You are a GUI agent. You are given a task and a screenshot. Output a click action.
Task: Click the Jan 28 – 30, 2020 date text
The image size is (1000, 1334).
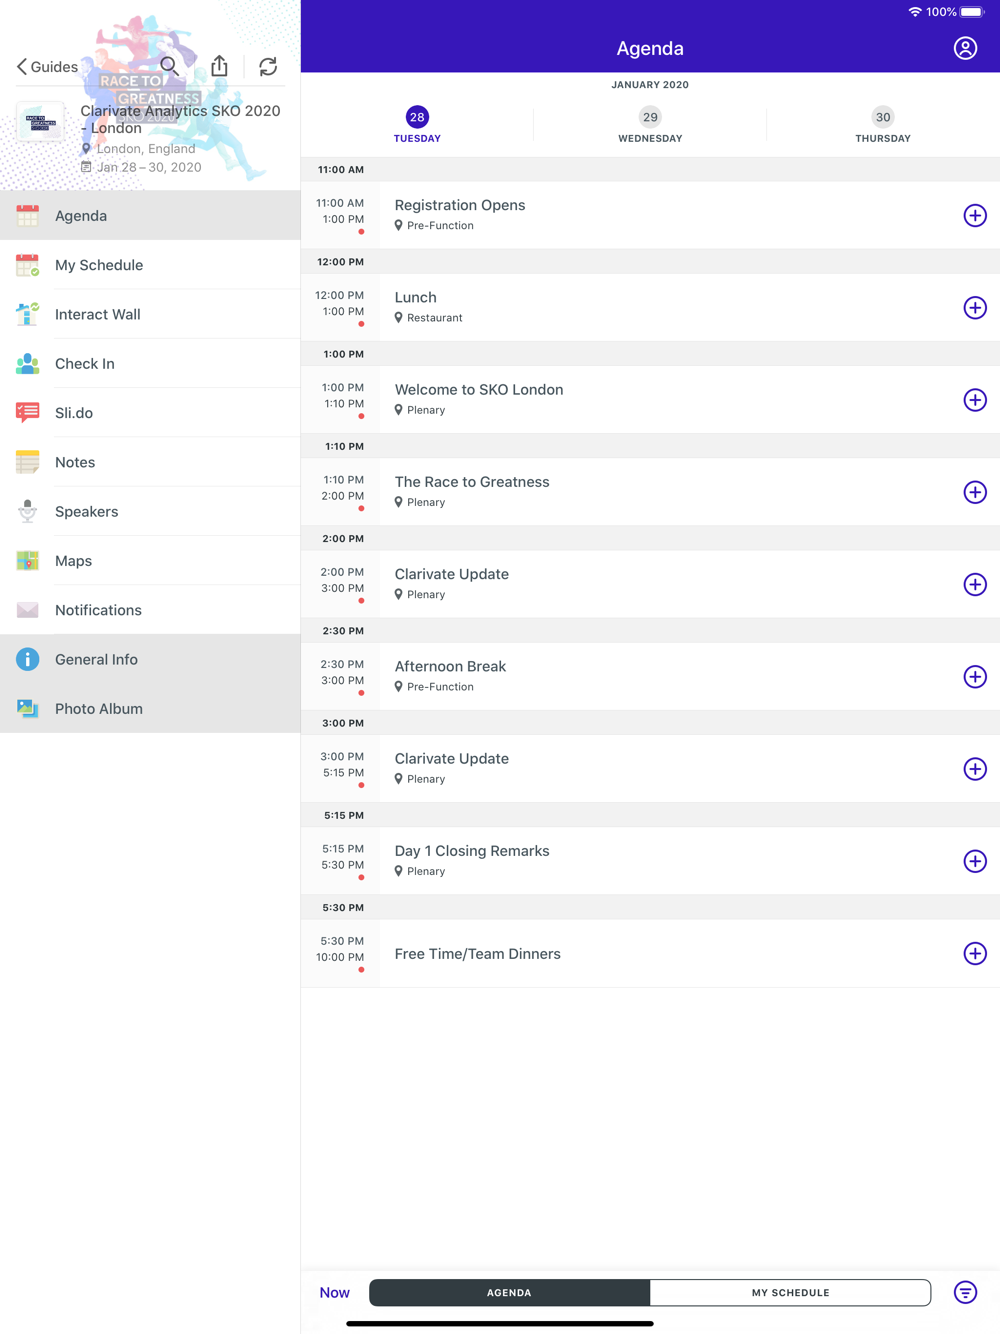pos(149,167)
